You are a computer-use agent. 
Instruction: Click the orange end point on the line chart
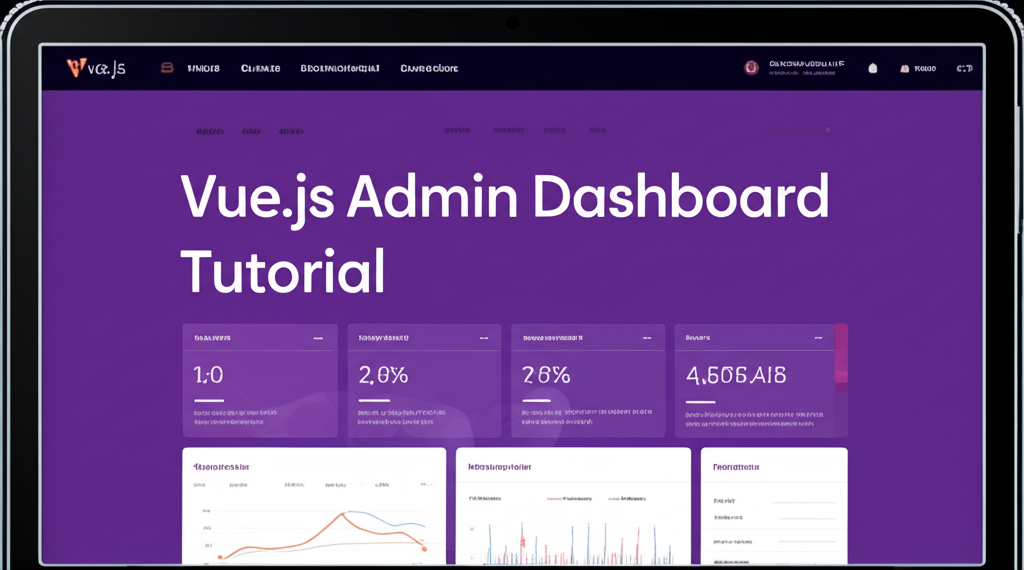click(x=424, y=549)
